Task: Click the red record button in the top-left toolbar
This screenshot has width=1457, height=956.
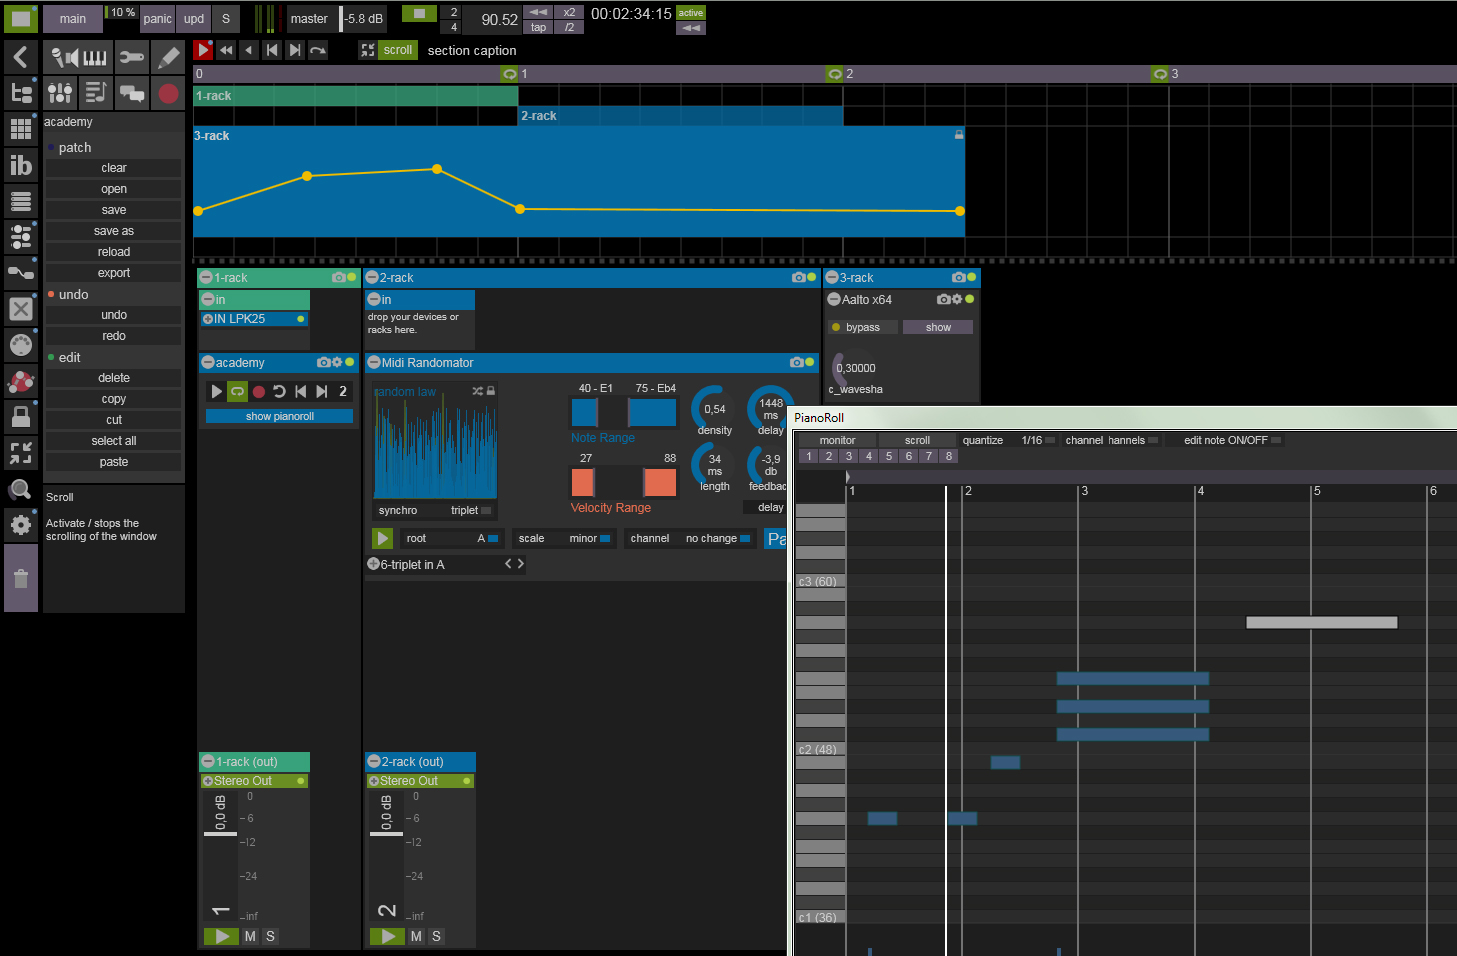Action: [168, 94]
